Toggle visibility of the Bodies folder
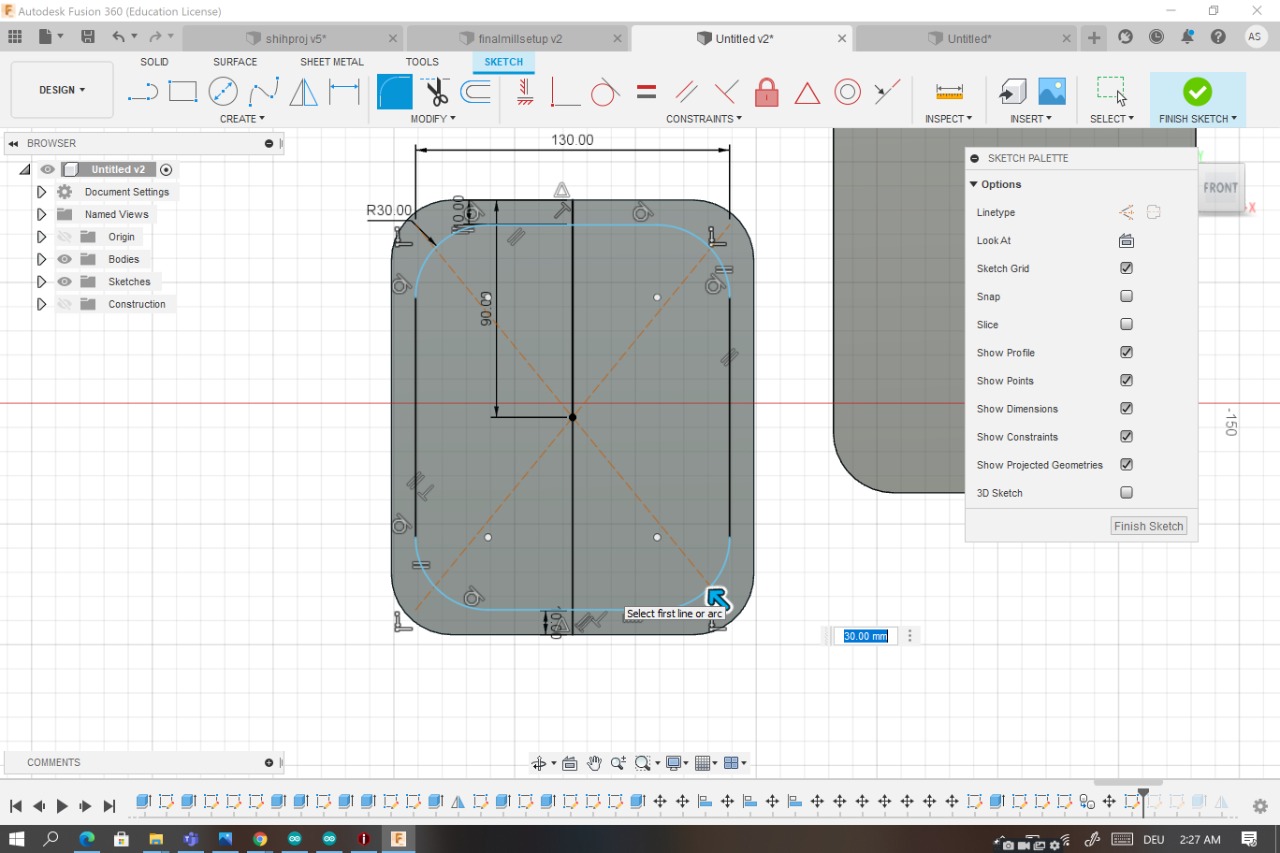Image resolution: width=1280 pixels, height=853 pixels. [65, 259]
